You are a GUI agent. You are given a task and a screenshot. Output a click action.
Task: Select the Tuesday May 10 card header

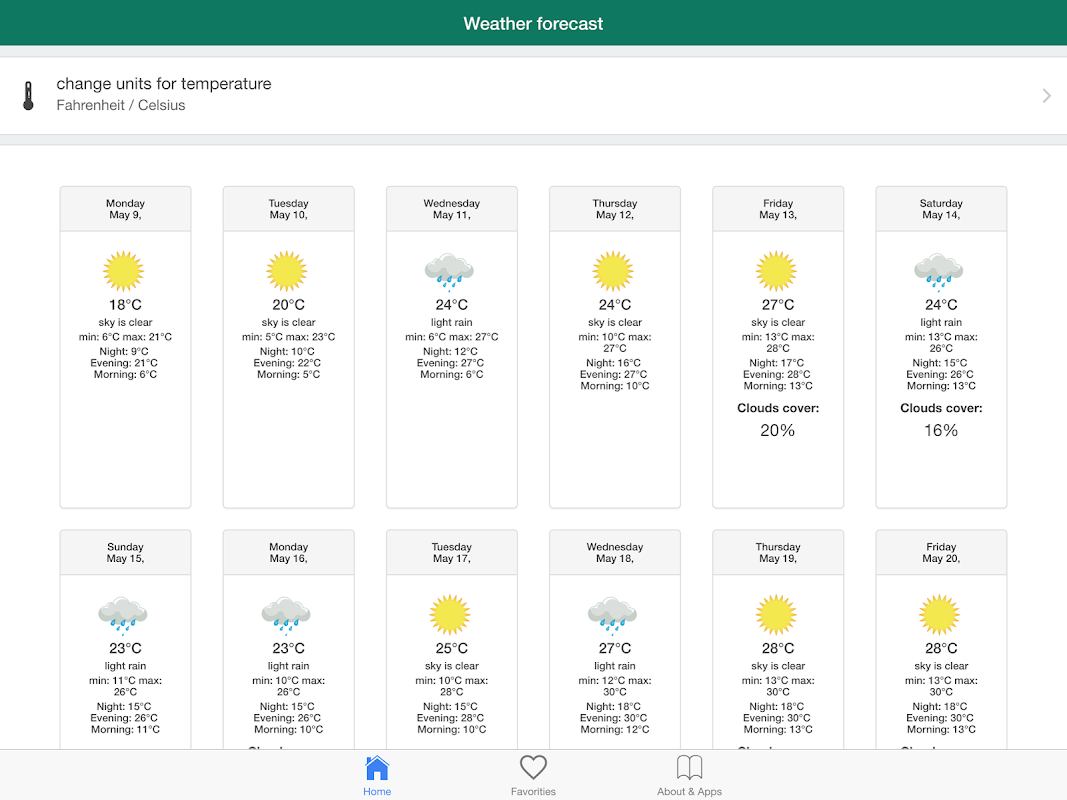click(x=289, y=209)
